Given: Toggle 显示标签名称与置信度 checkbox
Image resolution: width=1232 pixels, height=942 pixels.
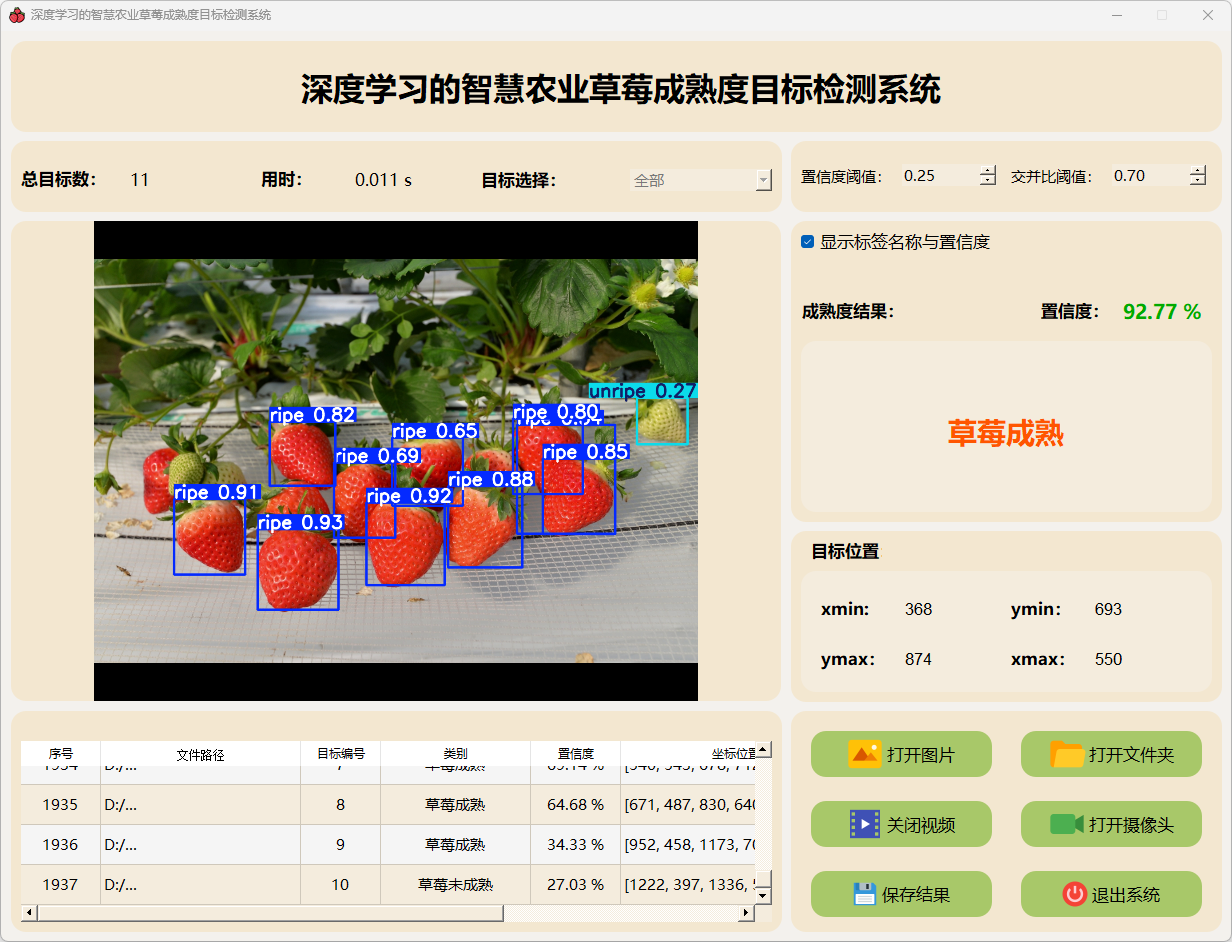Looking at the screenshot, I should (x=808, y=242).
